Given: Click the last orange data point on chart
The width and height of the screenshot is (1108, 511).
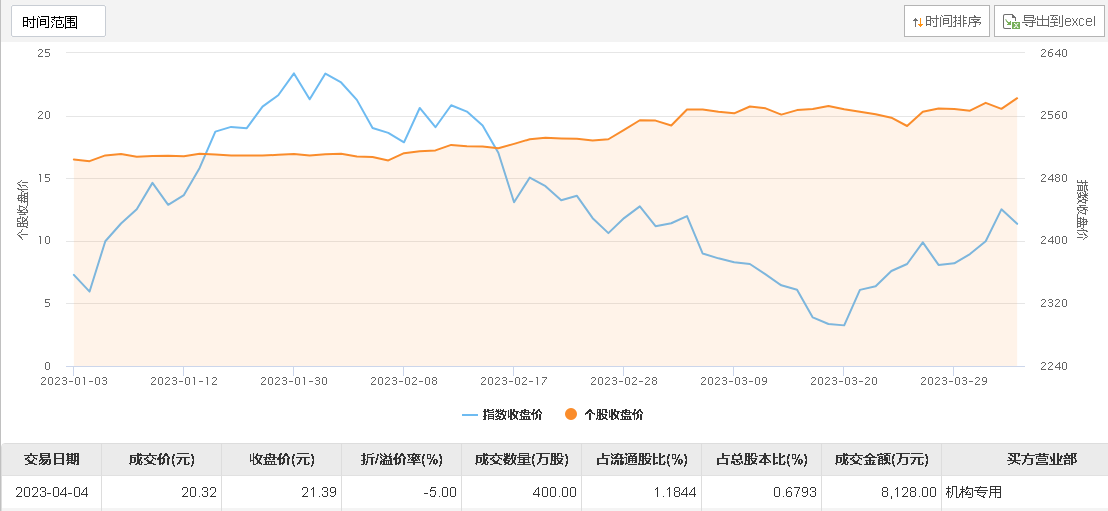Looking at the screenshot, I should 1017,98.
